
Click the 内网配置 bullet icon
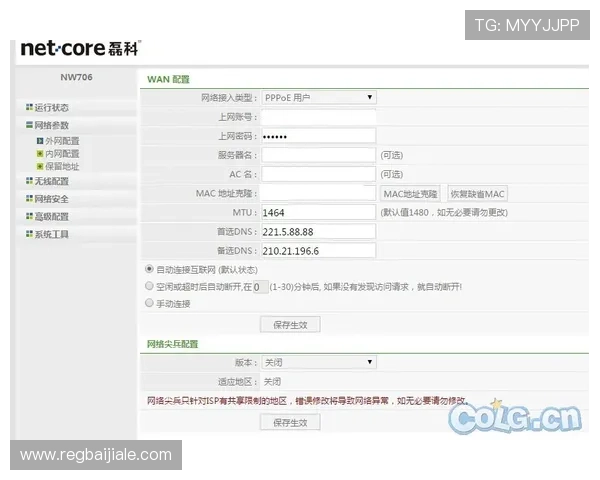40,153
